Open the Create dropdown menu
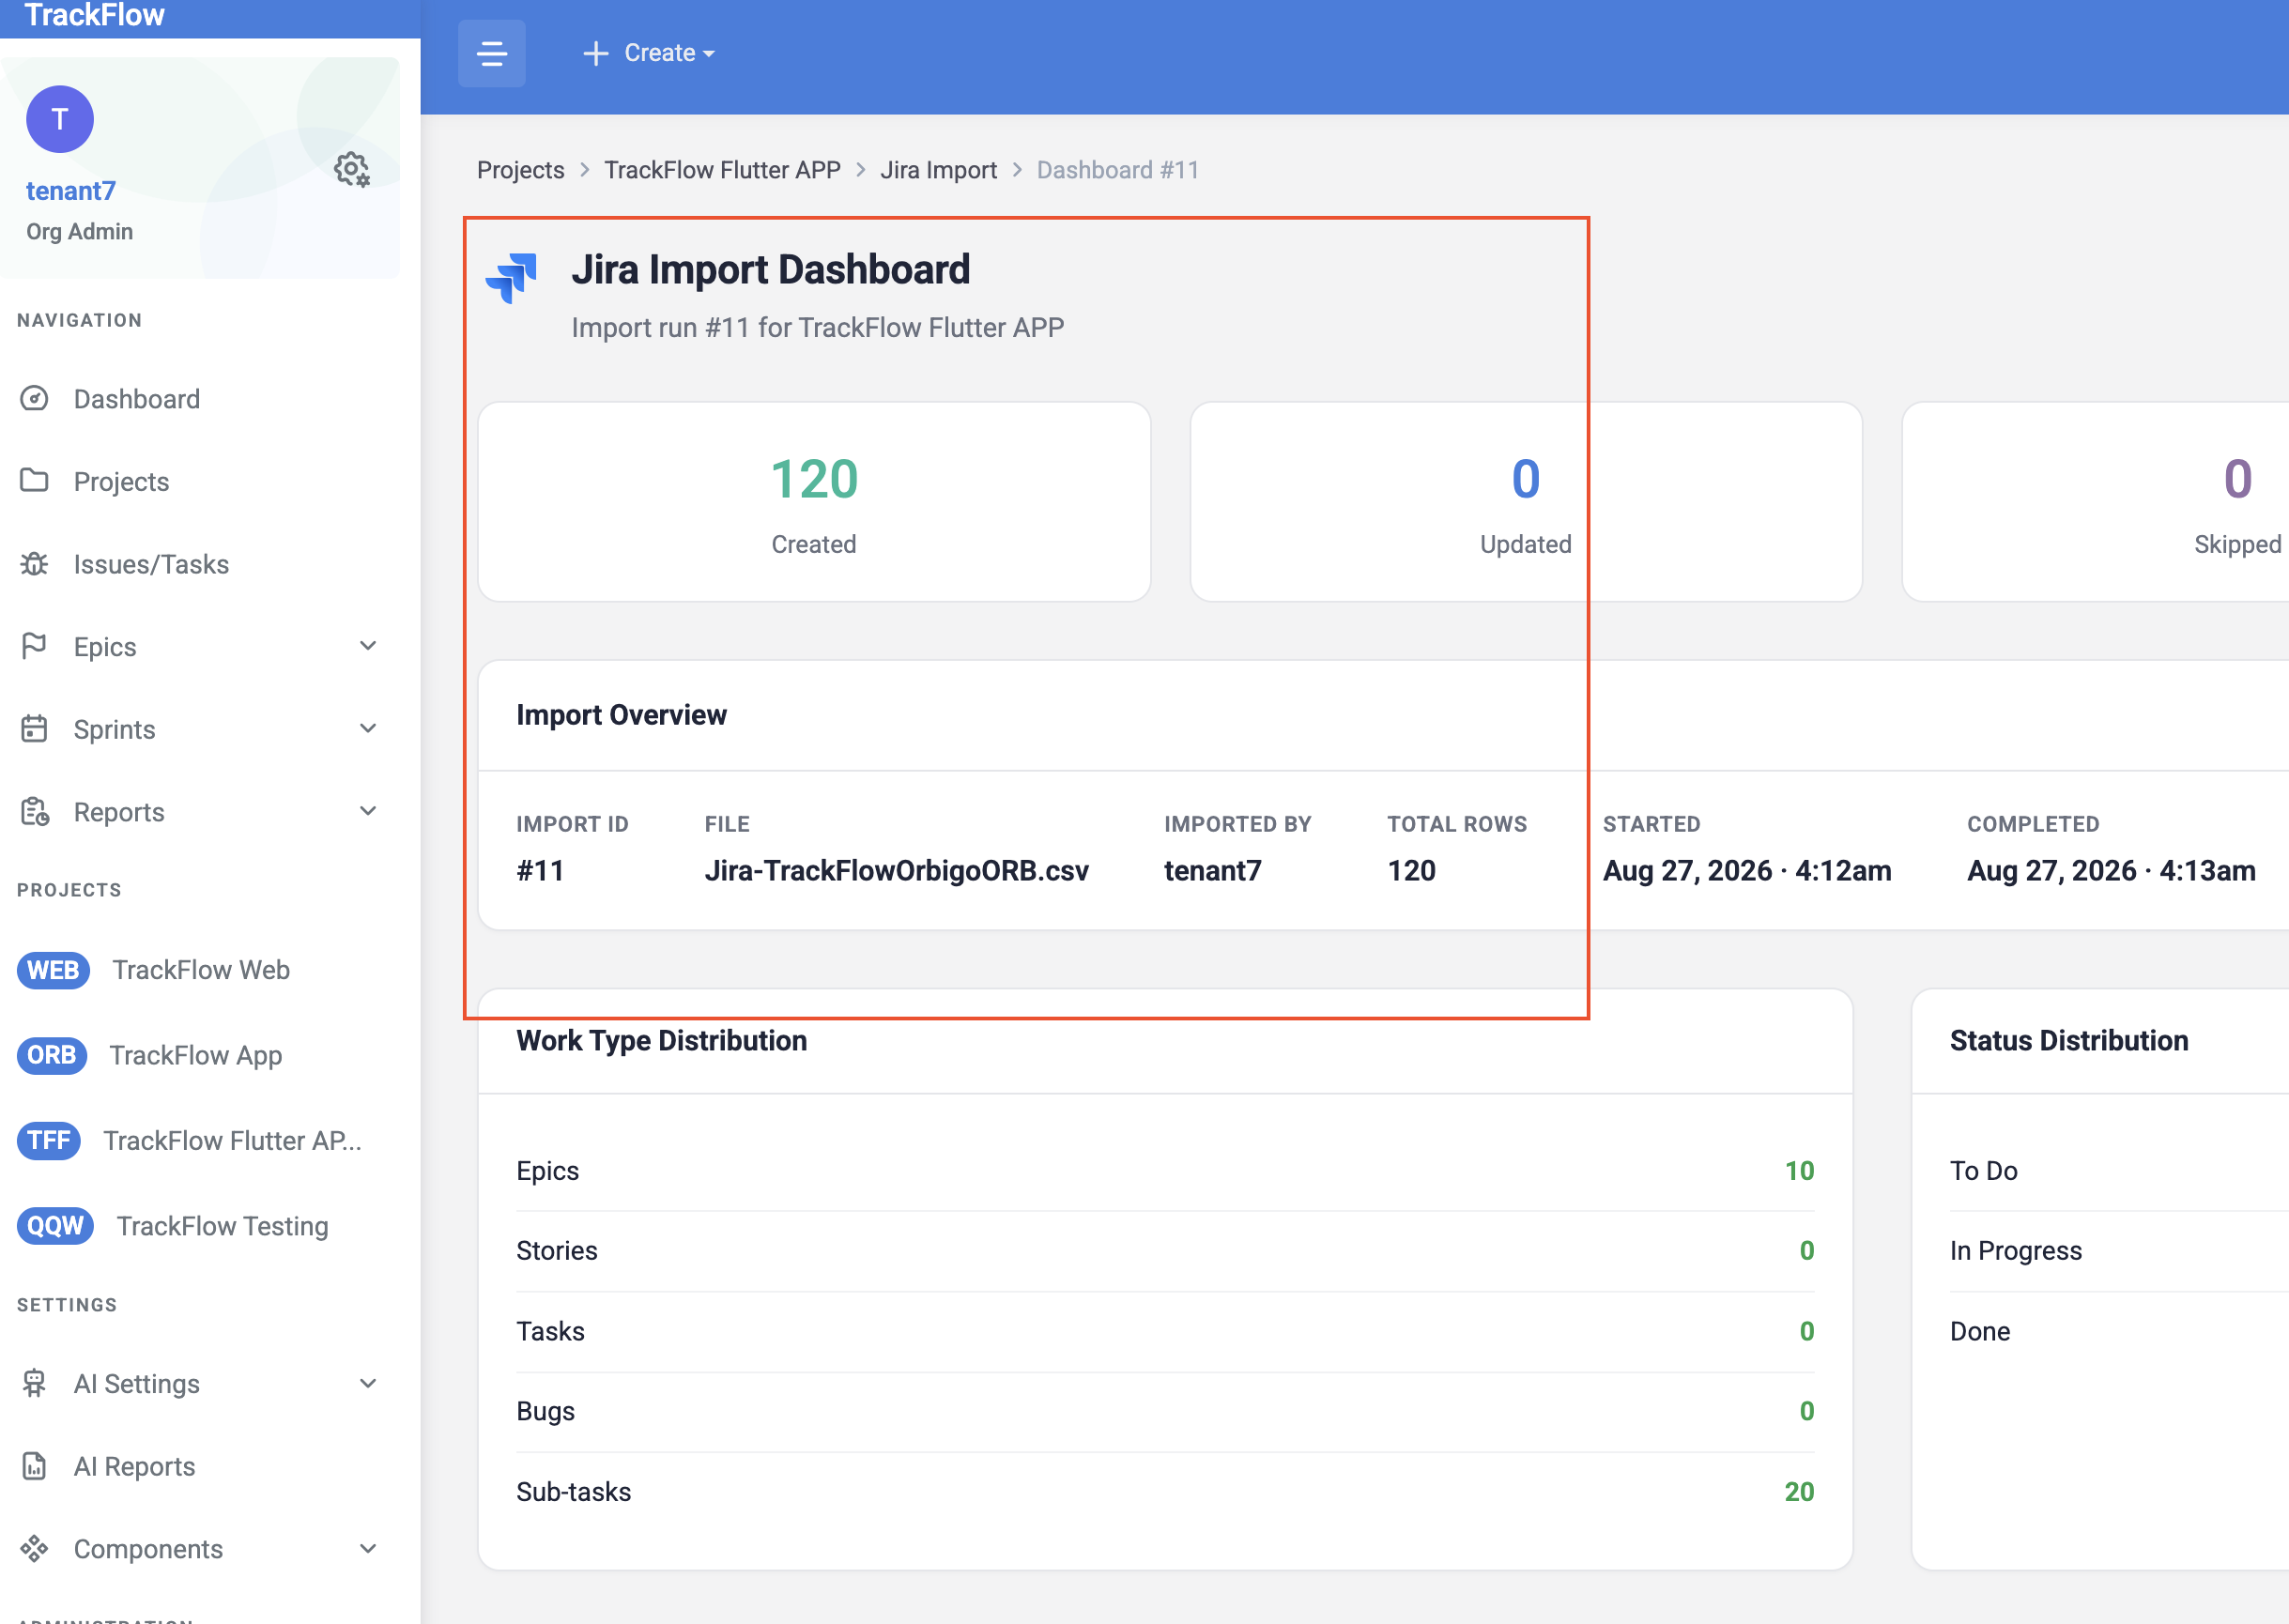This screenshot has width=2289, height=1624. 650,53
